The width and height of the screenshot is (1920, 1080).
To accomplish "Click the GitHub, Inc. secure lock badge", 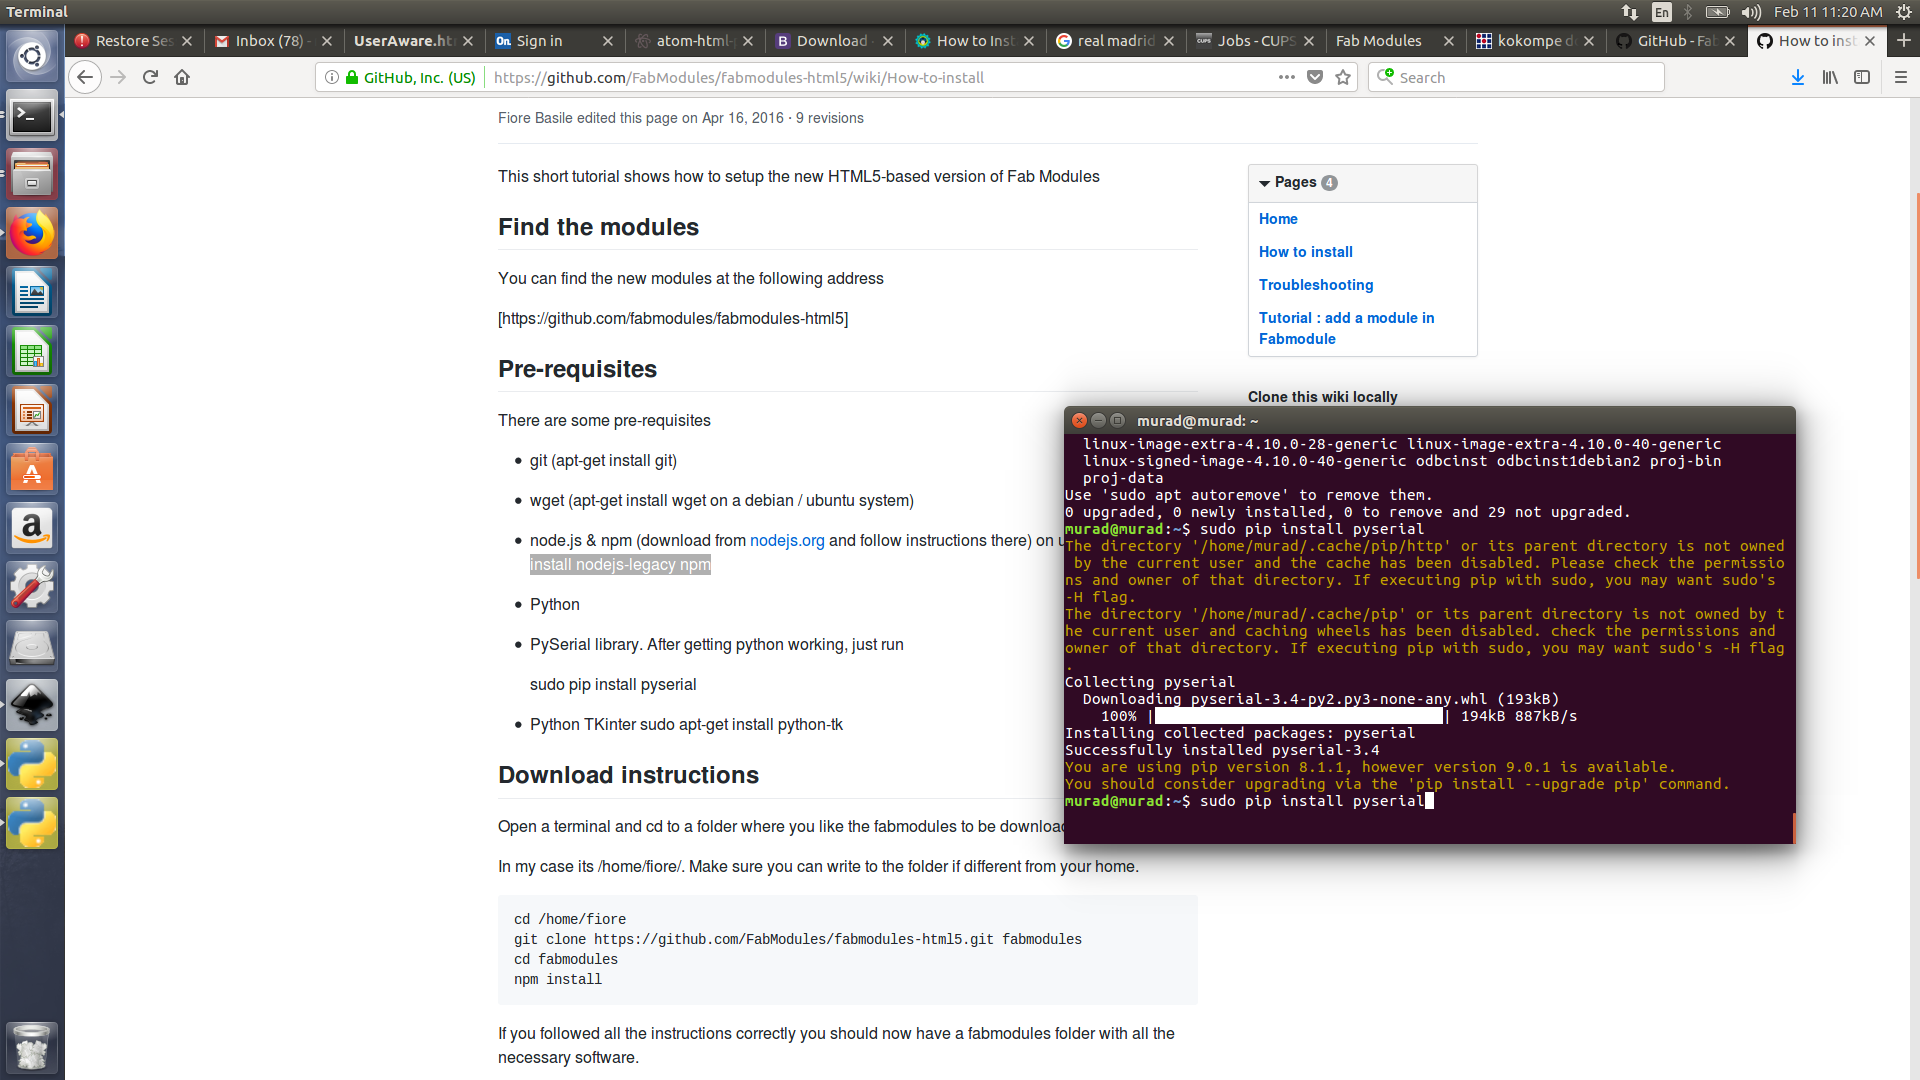I will point(411,77).
